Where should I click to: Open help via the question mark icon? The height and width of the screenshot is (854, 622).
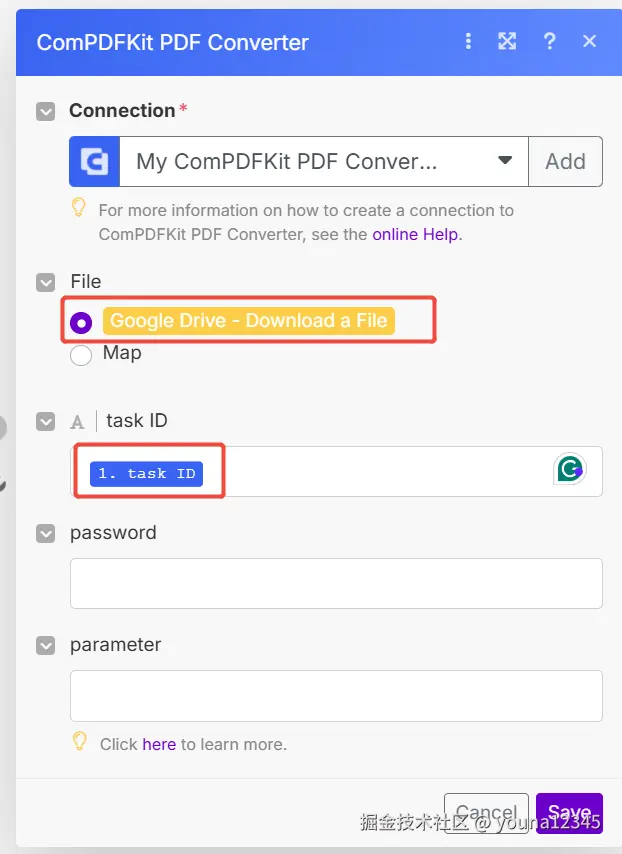(x=549, y=41)
